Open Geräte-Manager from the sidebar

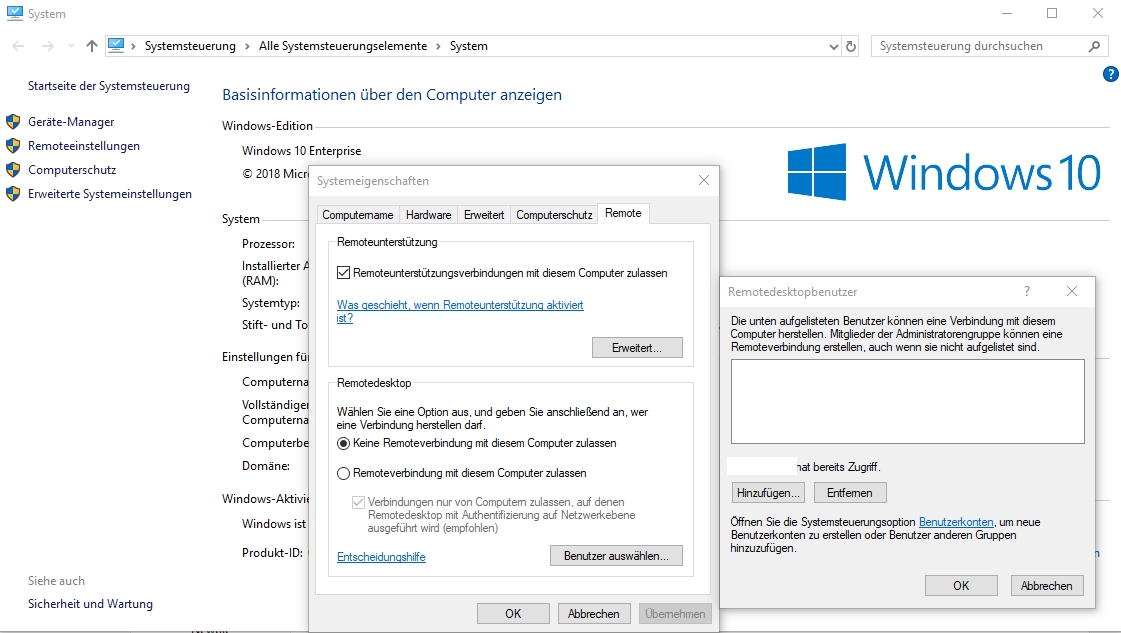coord(71,122)
